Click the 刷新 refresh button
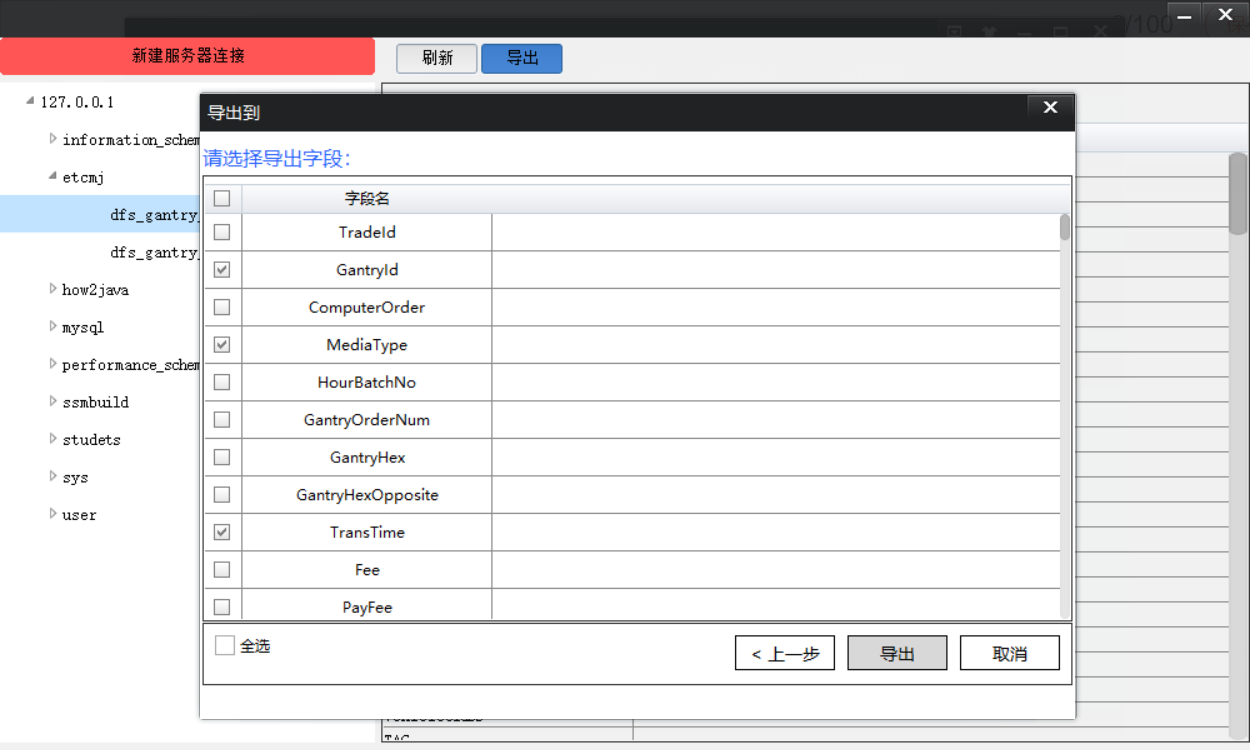 click(437, 58)
